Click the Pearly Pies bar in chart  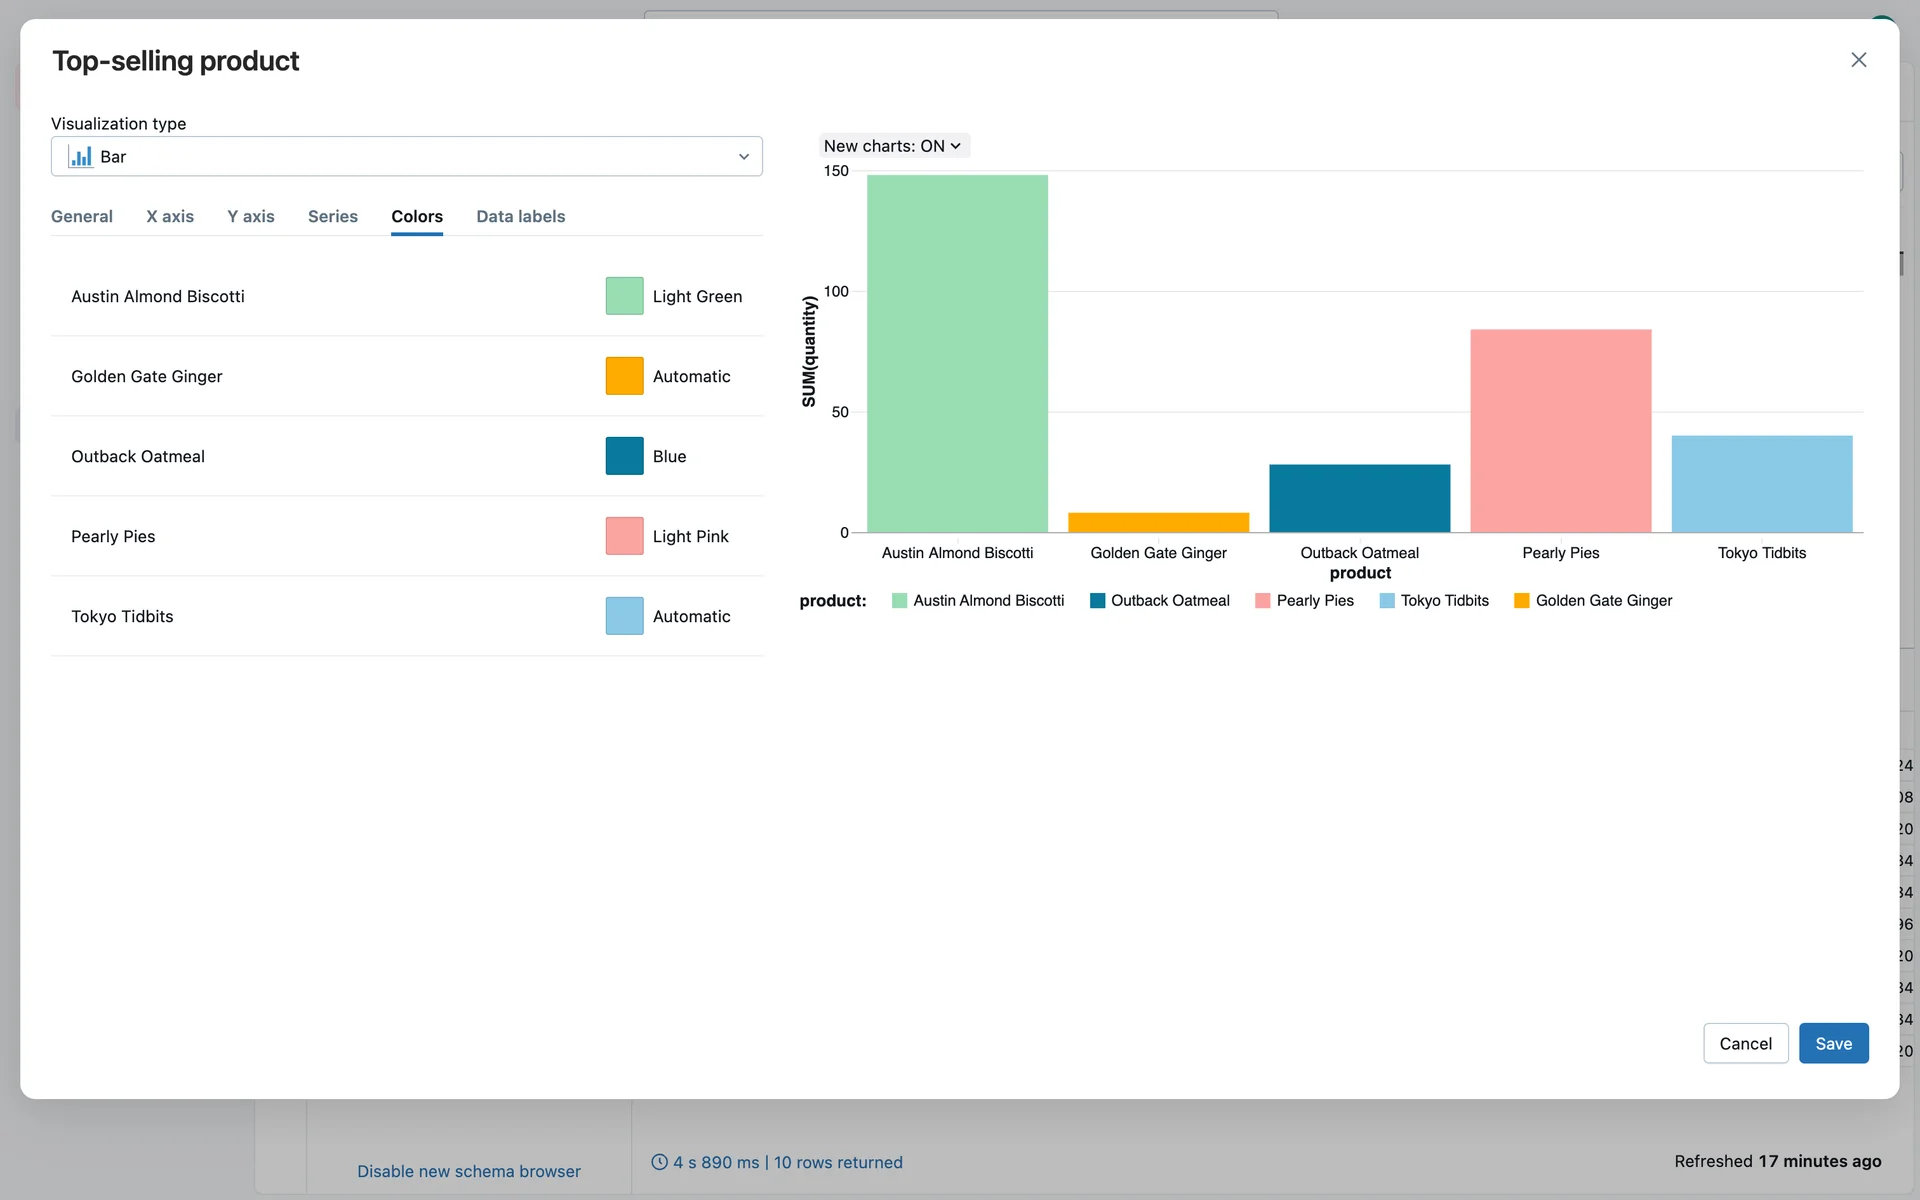coord(1560,430)
